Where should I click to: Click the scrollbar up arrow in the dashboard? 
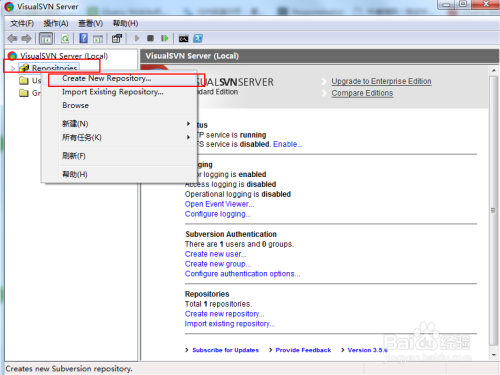(493, 71)
